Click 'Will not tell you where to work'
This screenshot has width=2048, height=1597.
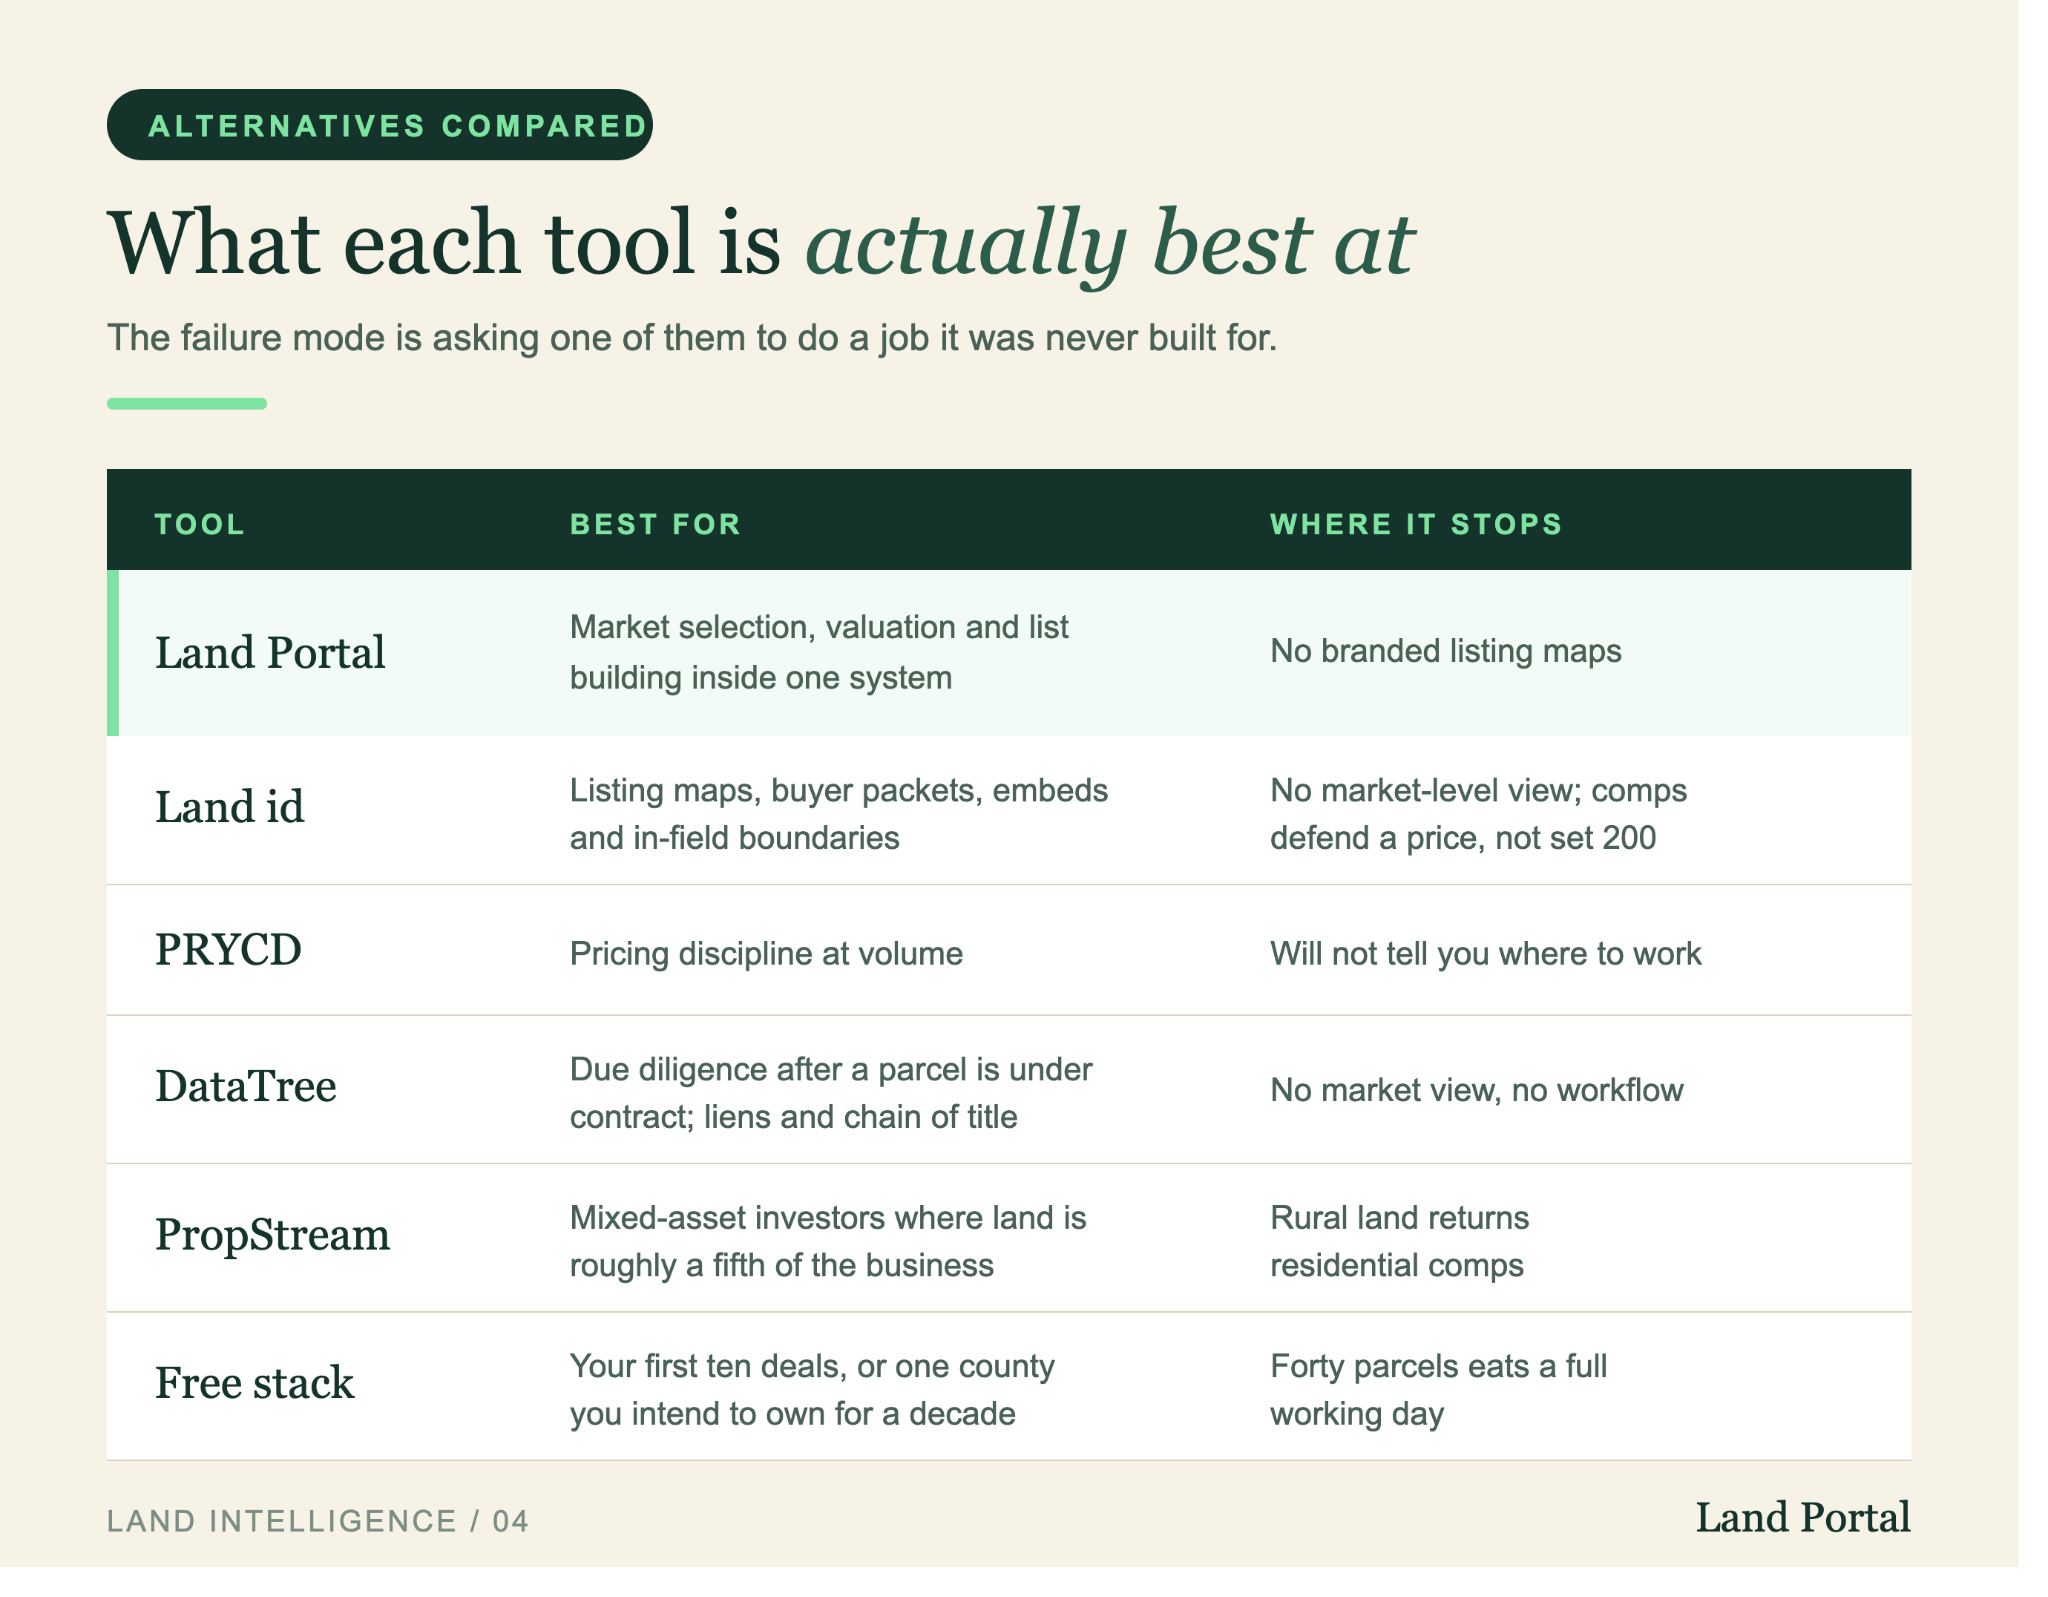[x=1486, y=954]
